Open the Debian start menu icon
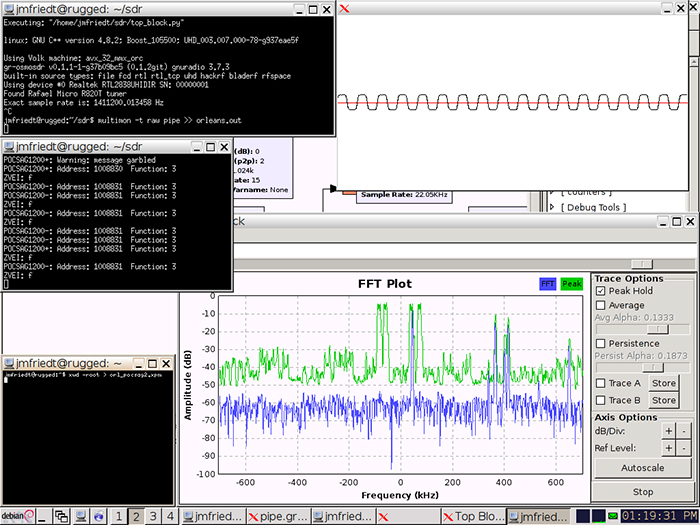 coord(16,516)
